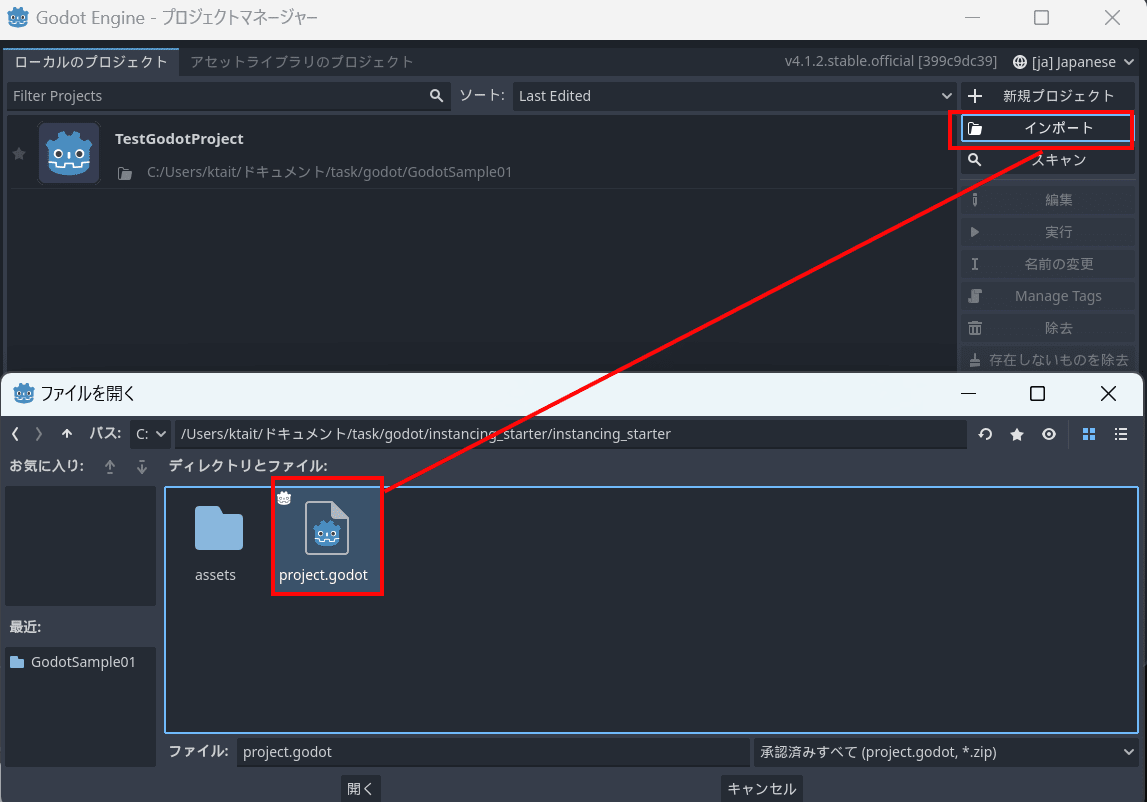Go to parent folder with up arrow

pyautogui.click(x=67, y=434)
